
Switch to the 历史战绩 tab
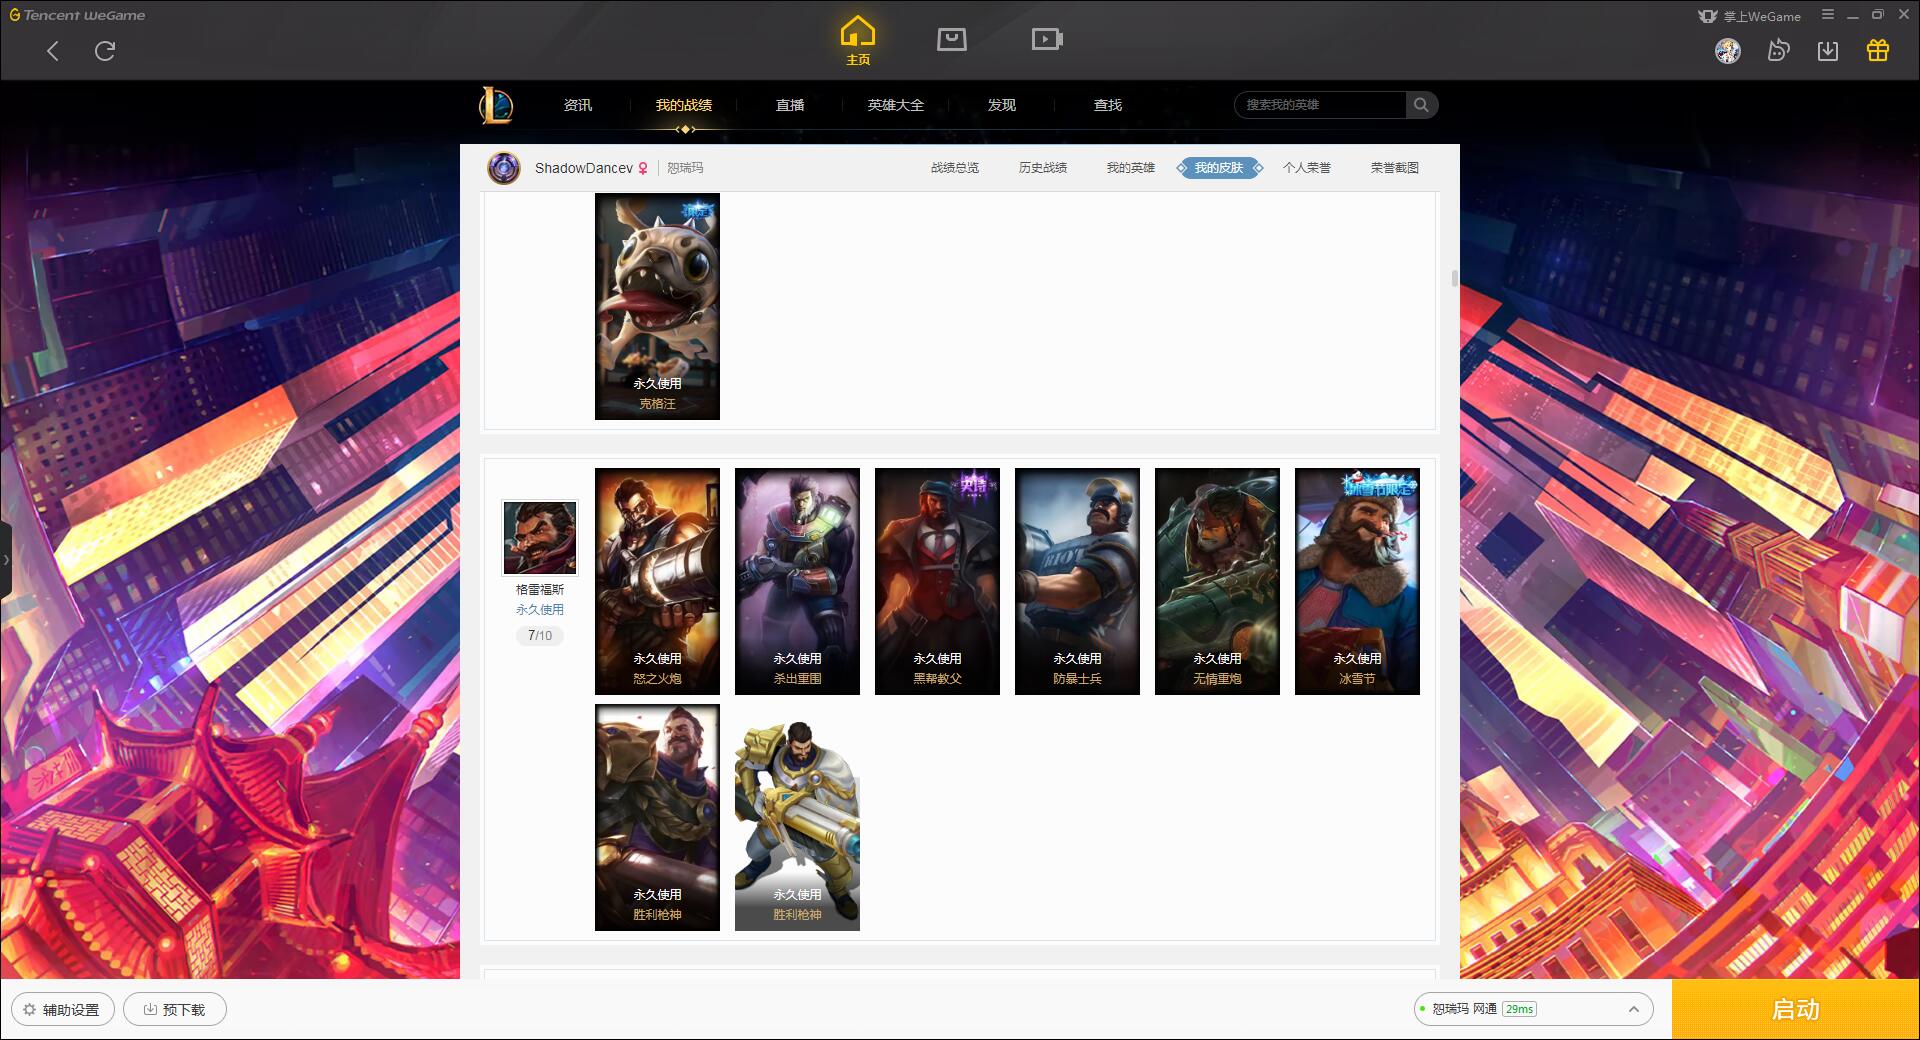point(1043,168)
